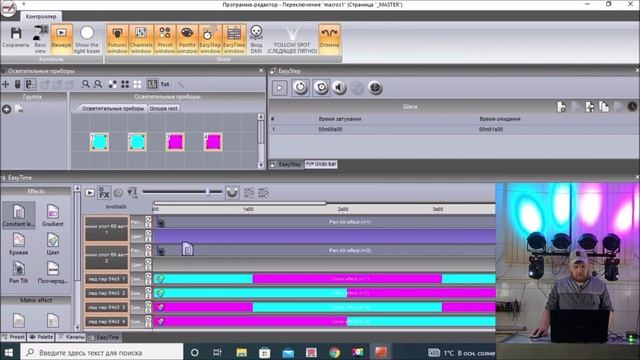Click the Windows search box in the taskbar
This screenshot has height=360, width=640.
[x=102, y=352]
